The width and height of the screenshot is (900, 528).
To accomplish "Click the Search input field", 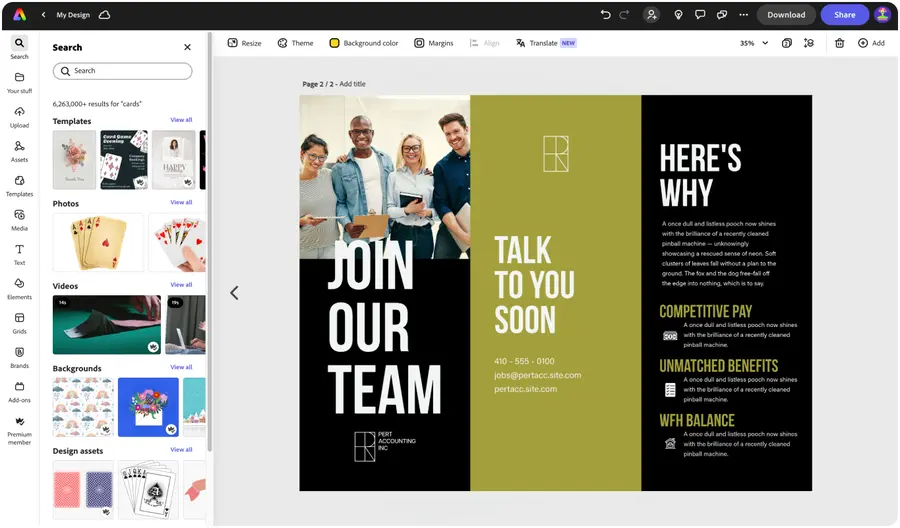I will click(x=122, y=71).
